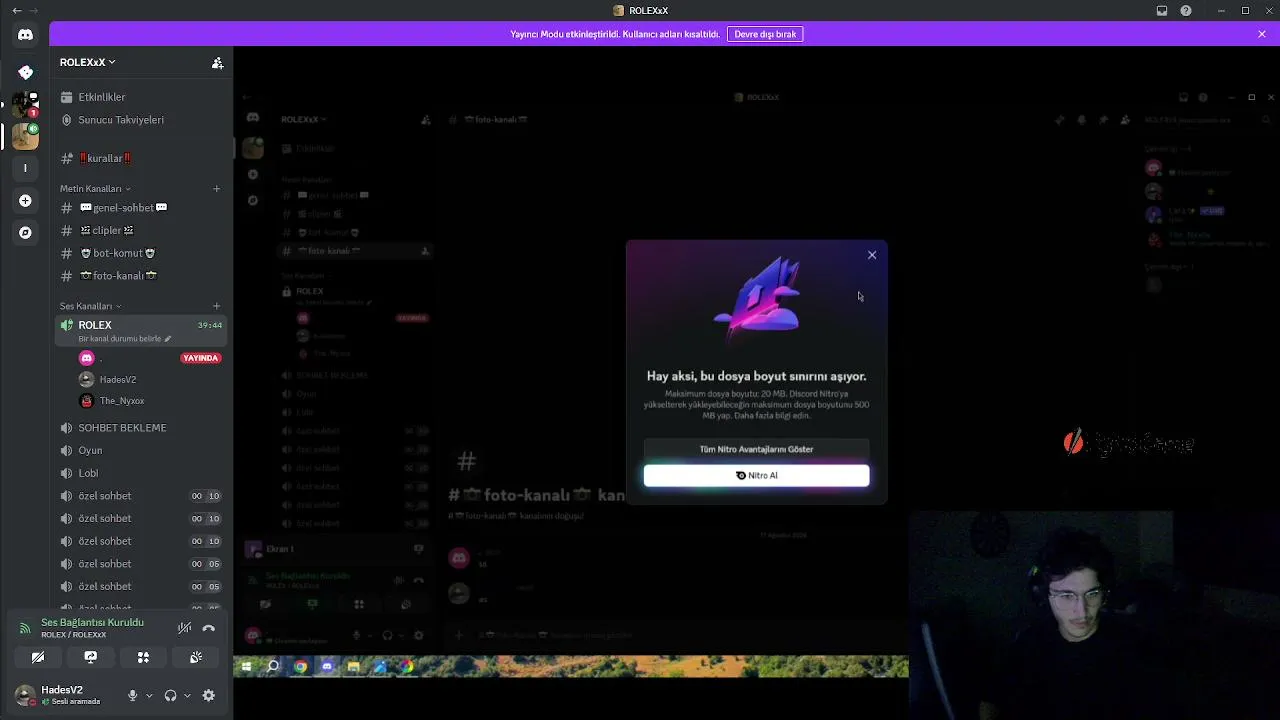Open Sunucu Takviyeleri
The height and width of the screenshot is (720, 1280).
141,120
